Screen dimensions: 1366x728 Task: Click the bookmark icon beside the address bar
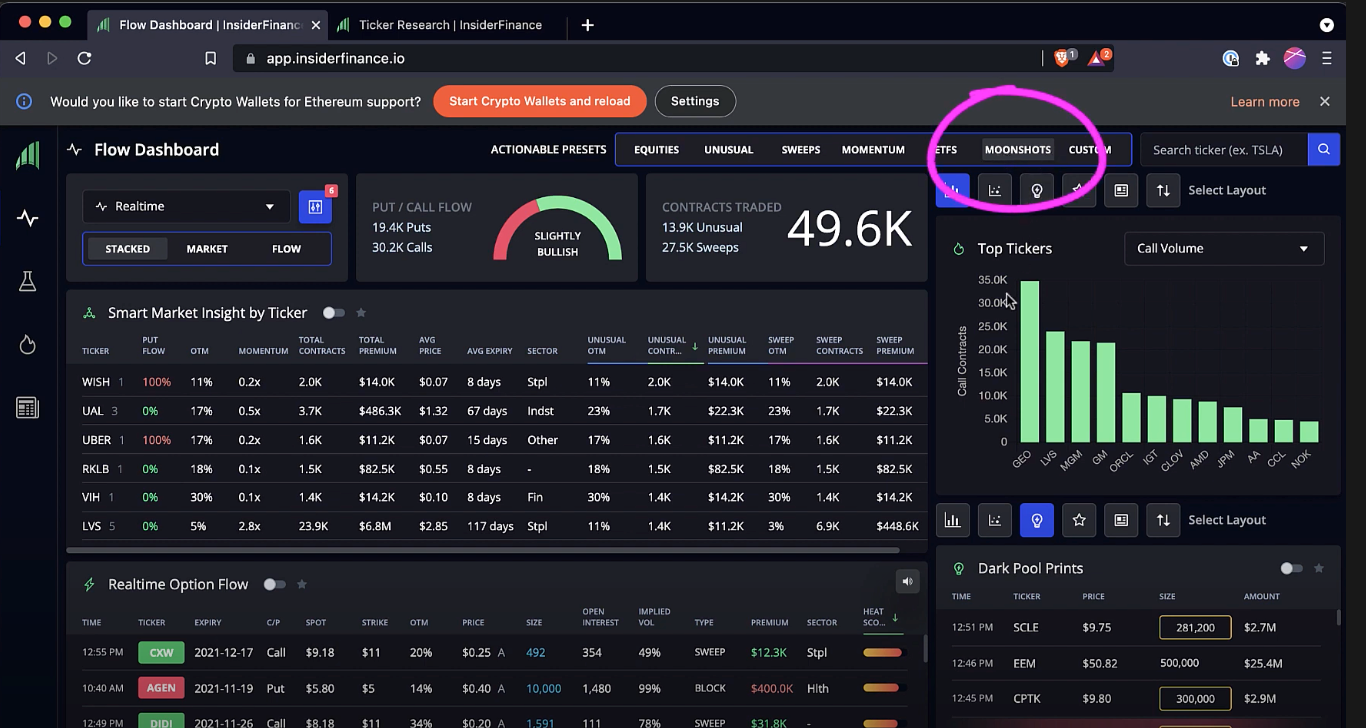(x=210, y=58)
